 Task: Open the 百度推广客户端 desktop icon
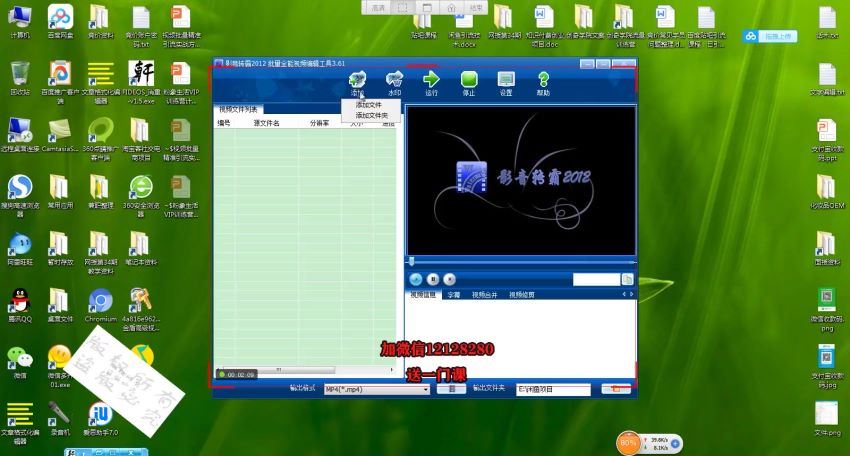[60, 82]
